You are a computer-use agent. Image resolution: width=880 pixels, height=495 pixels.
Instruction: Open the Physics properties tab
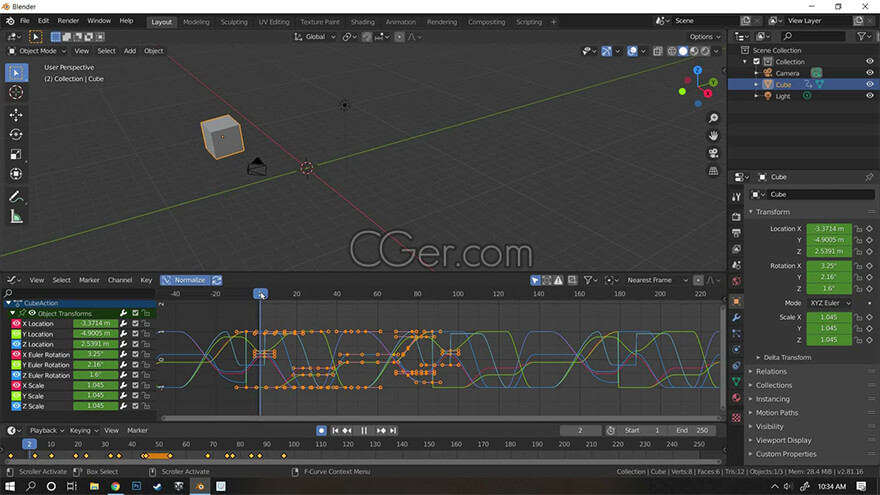[736, 350]
